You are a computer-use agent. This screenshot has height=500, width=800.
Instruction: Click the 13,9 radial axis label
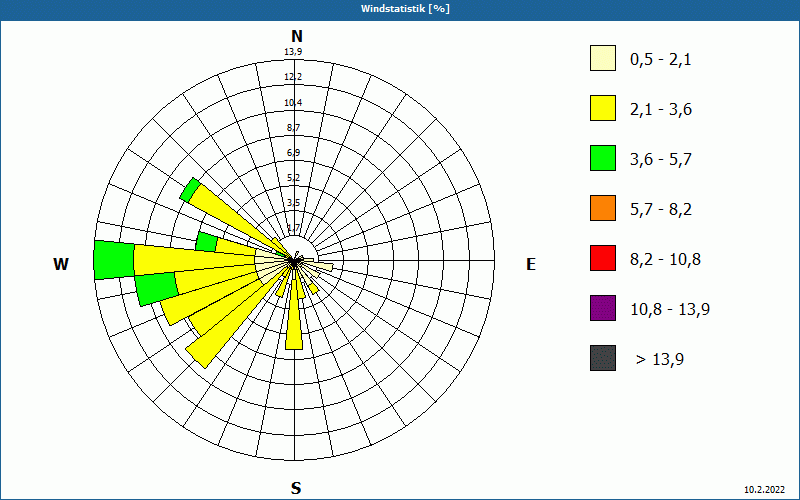[293, 52]
